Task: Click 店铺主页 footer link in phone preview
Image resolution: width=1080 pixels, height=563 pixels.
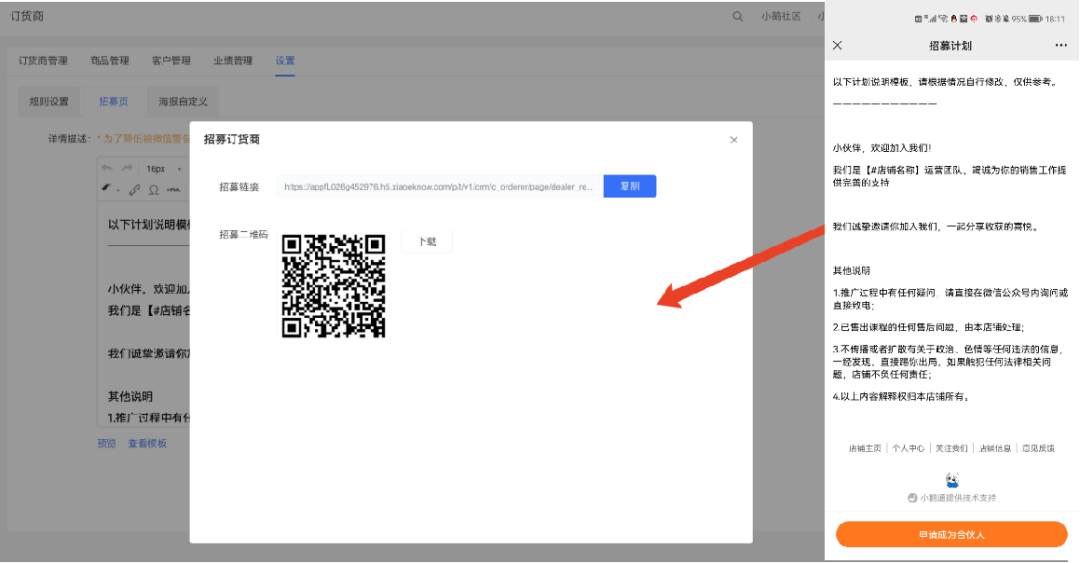Action: pos(865,448)
